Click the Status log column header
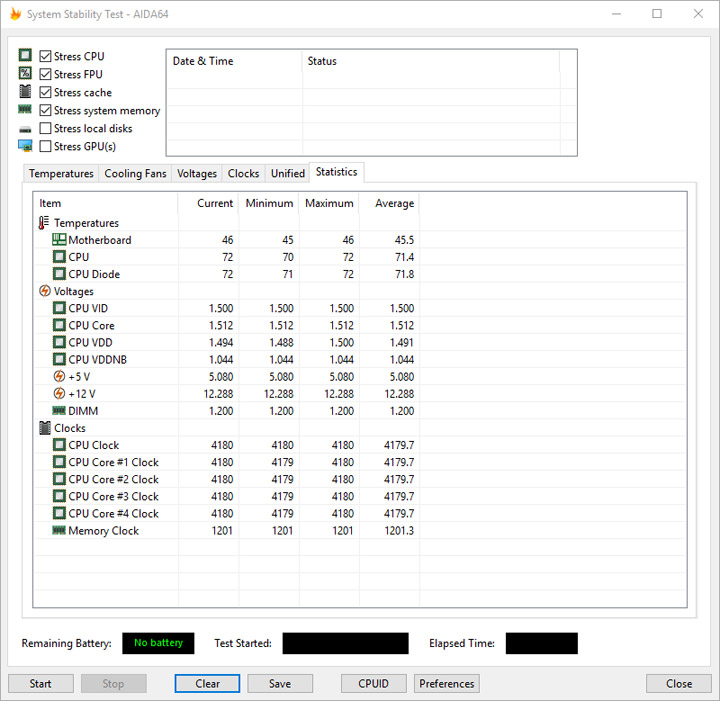This screenshot has width=720, height=701. (431, 61)
